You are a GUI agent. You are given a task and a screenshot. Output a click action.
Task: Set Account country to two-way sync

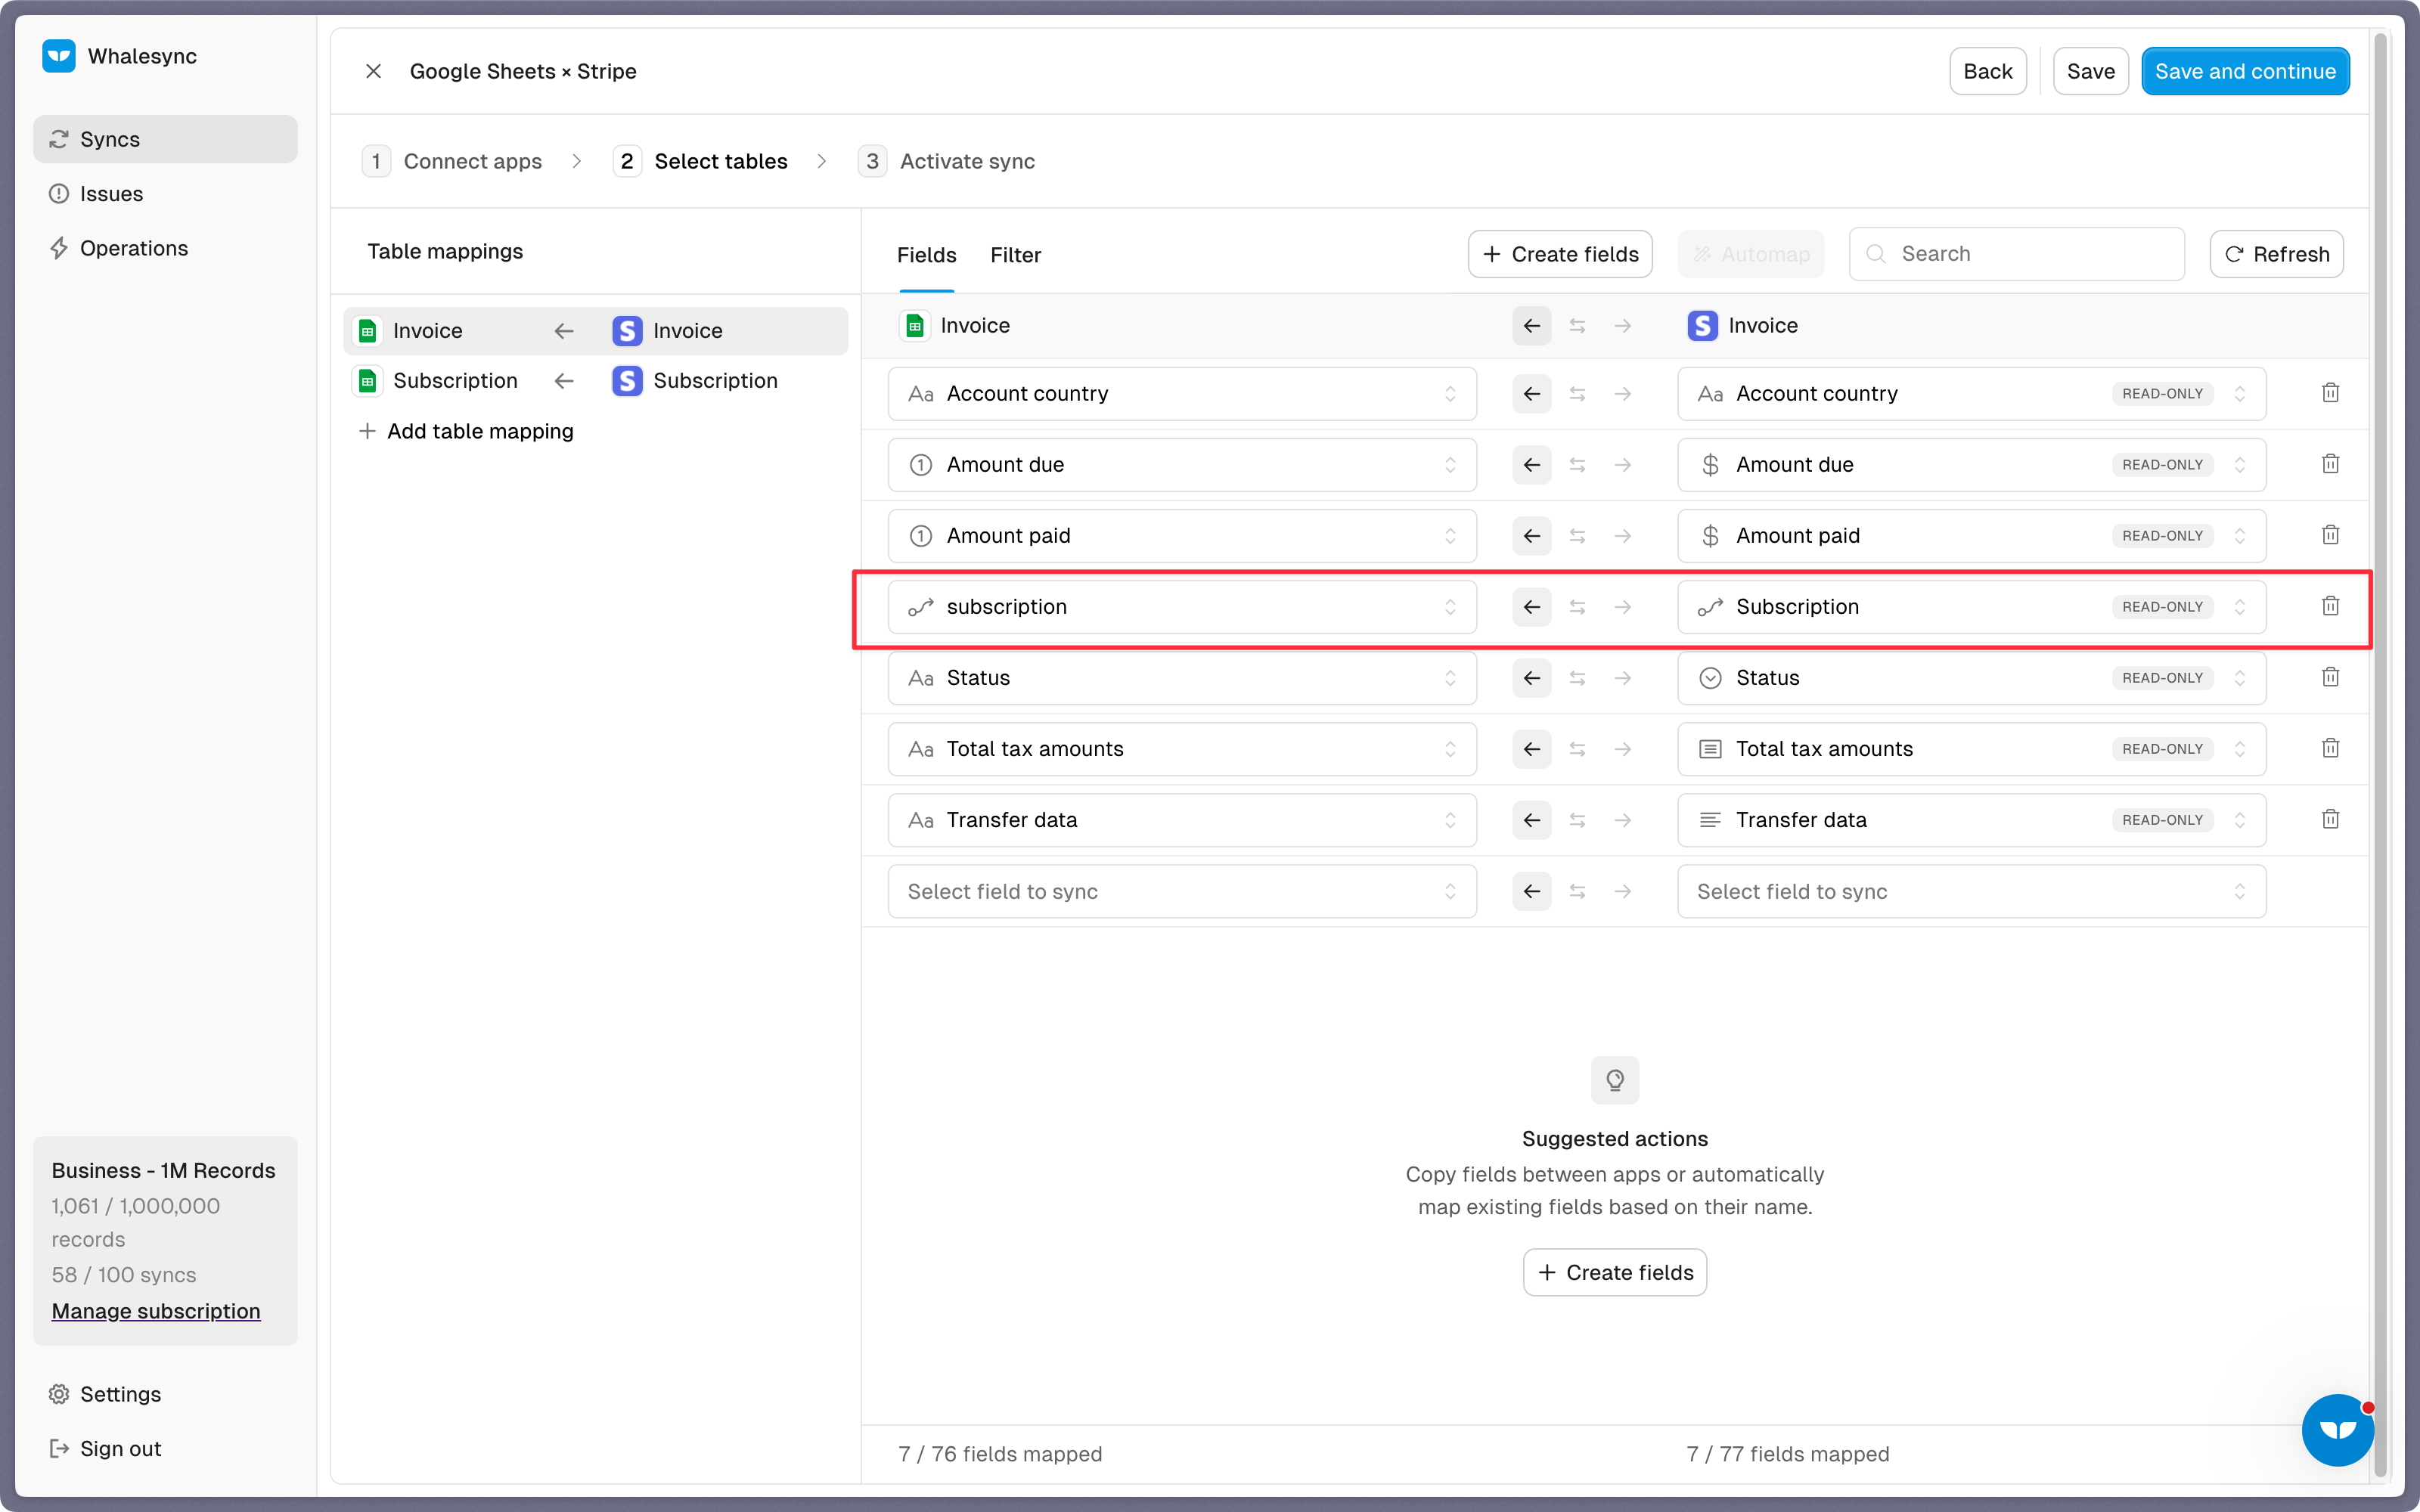[x=1577, y=394]
